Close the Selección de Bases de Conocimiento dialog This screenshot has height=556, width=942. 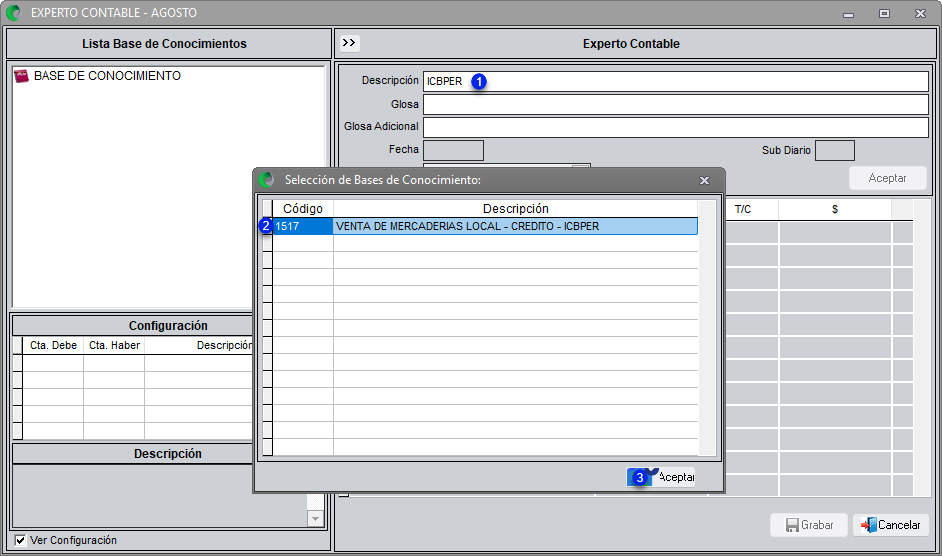tap(705, 180)
